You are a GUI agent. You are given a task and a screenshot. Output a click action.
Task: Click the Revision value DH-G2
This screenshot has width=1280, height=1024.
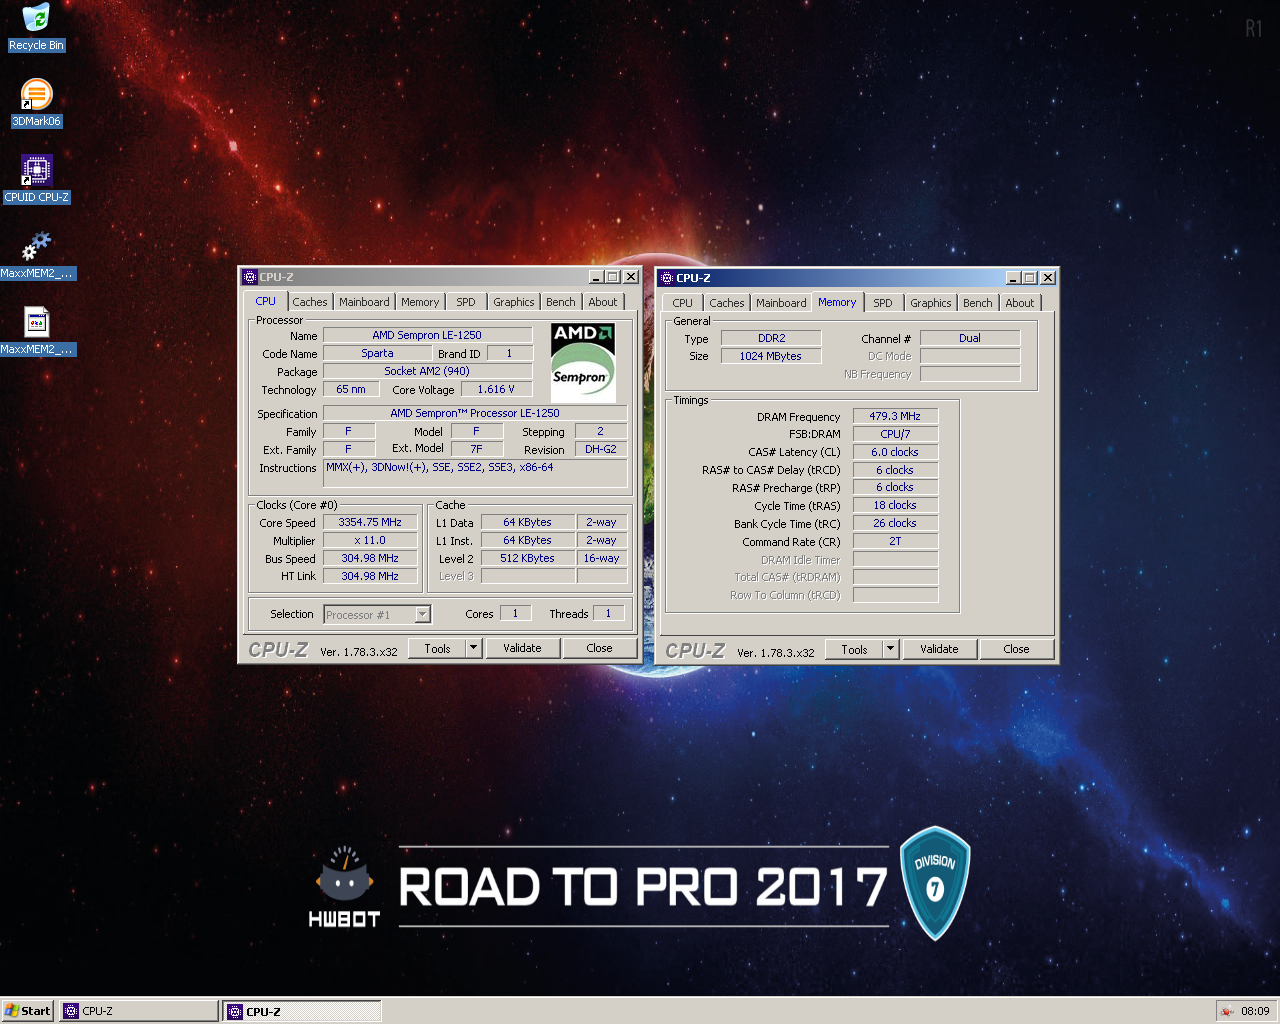coord(601,449)
